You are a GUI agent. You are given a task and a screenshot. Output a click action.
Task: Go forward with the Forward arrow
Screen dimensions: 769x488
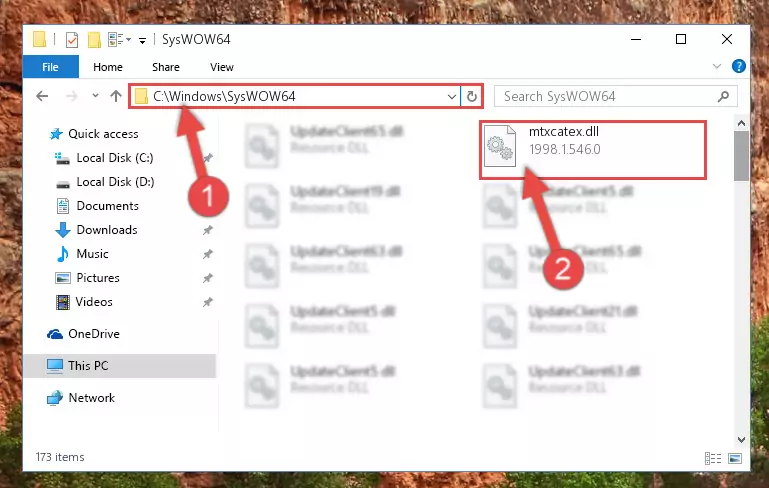click(72, 96)
